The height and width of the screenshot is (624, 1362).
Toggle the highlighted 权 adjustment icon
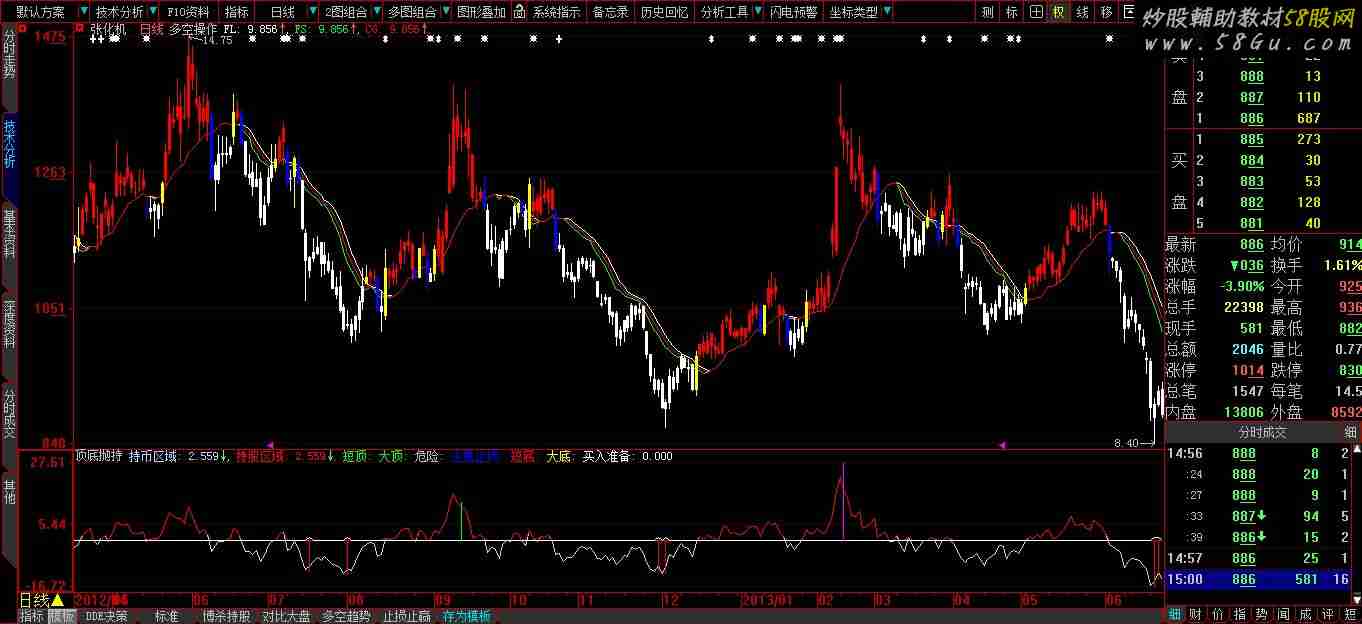click(x=1059, y=12)
